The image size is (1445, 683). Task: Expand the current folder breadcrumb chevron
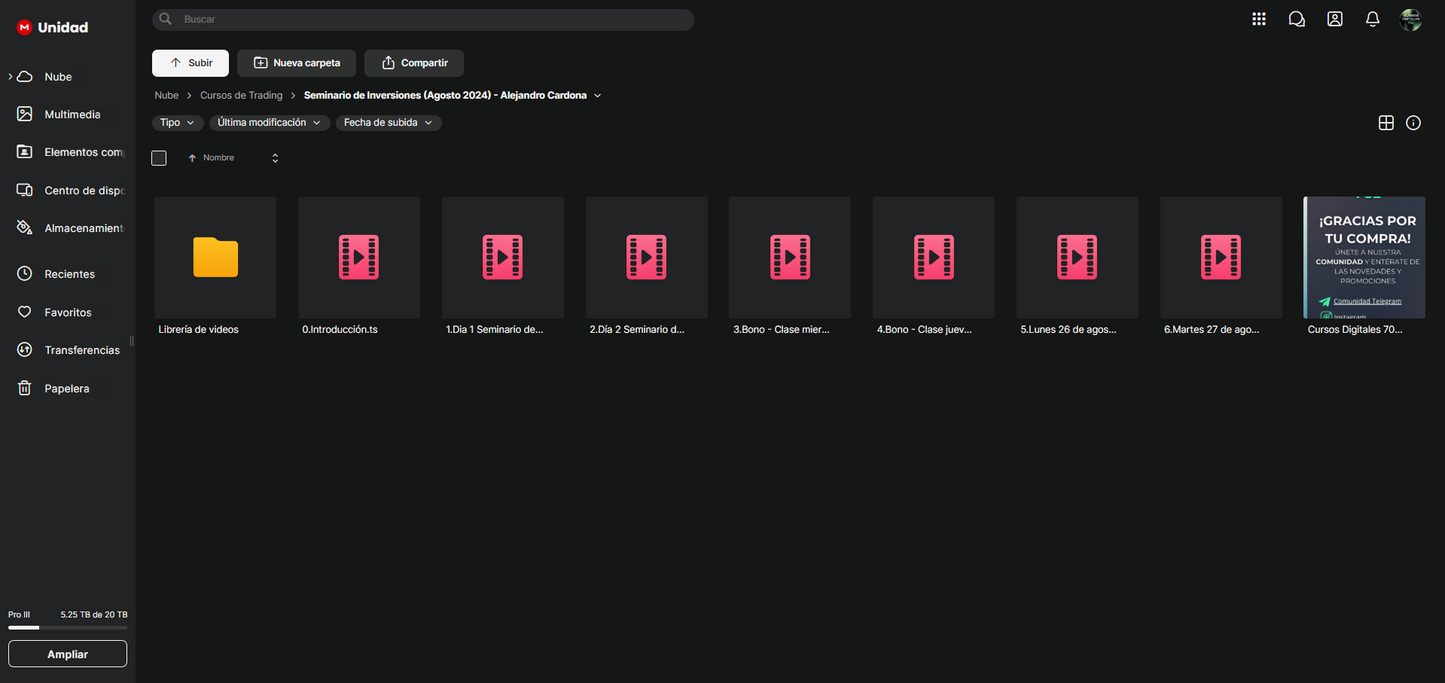(x=597, y=96)
